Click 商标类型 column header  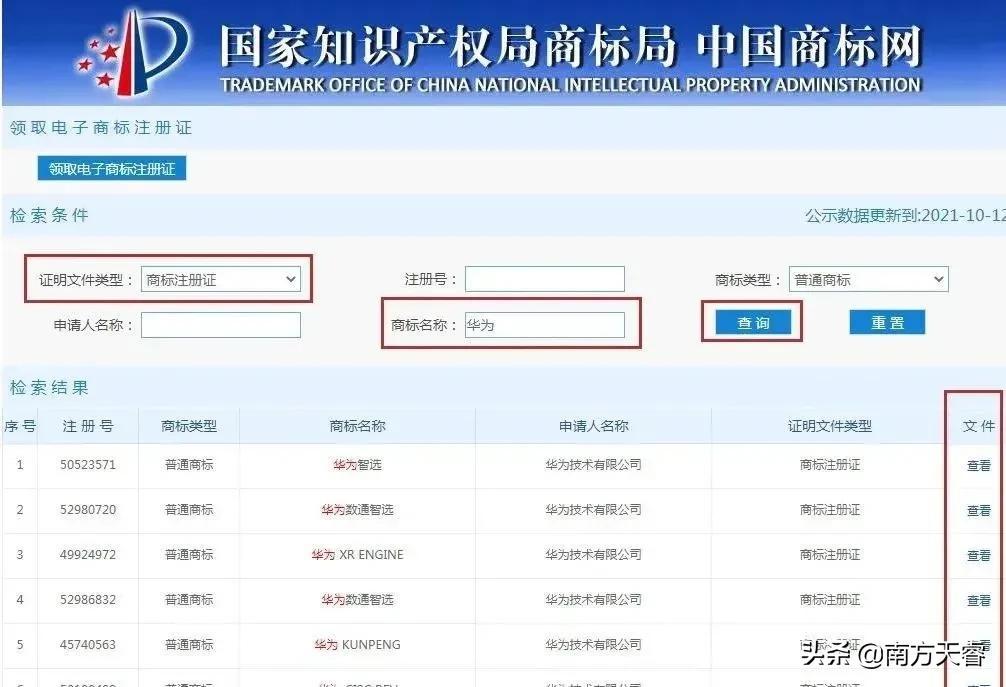[189, 426]
